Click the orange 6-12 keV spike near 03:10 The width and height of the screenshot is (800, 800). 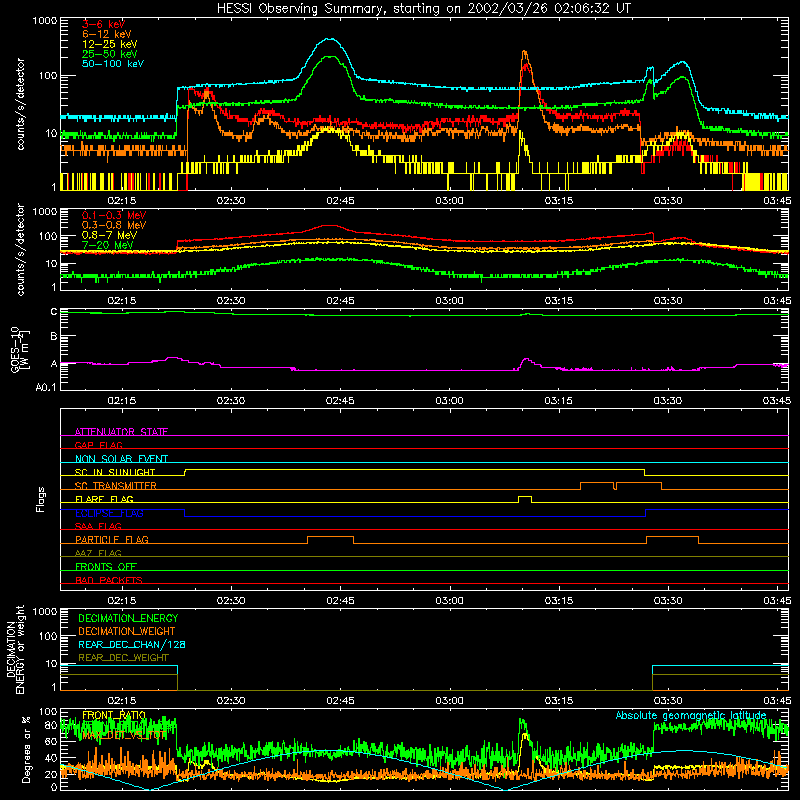pyautogui.click(x=524, y=54)
